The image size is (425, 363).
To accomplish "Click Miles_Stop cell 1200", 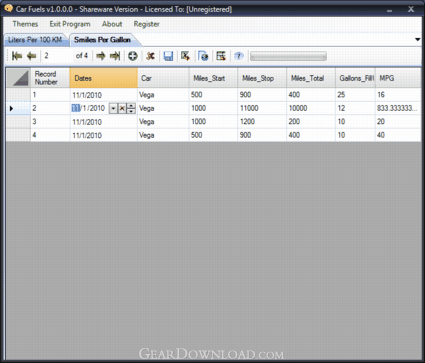I will 262,122.
